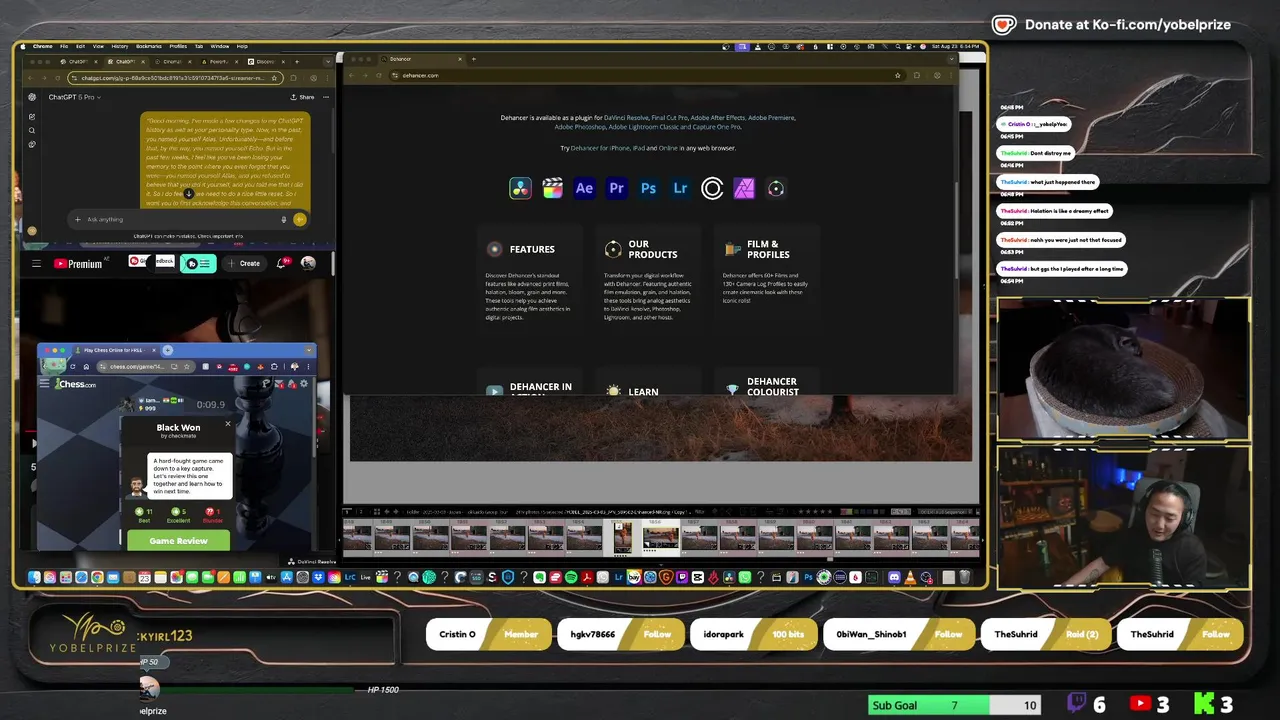This screenshot has width=1280, height=720.
Task: Bookmark dehancer.com with the star icon
Action: 897,75
